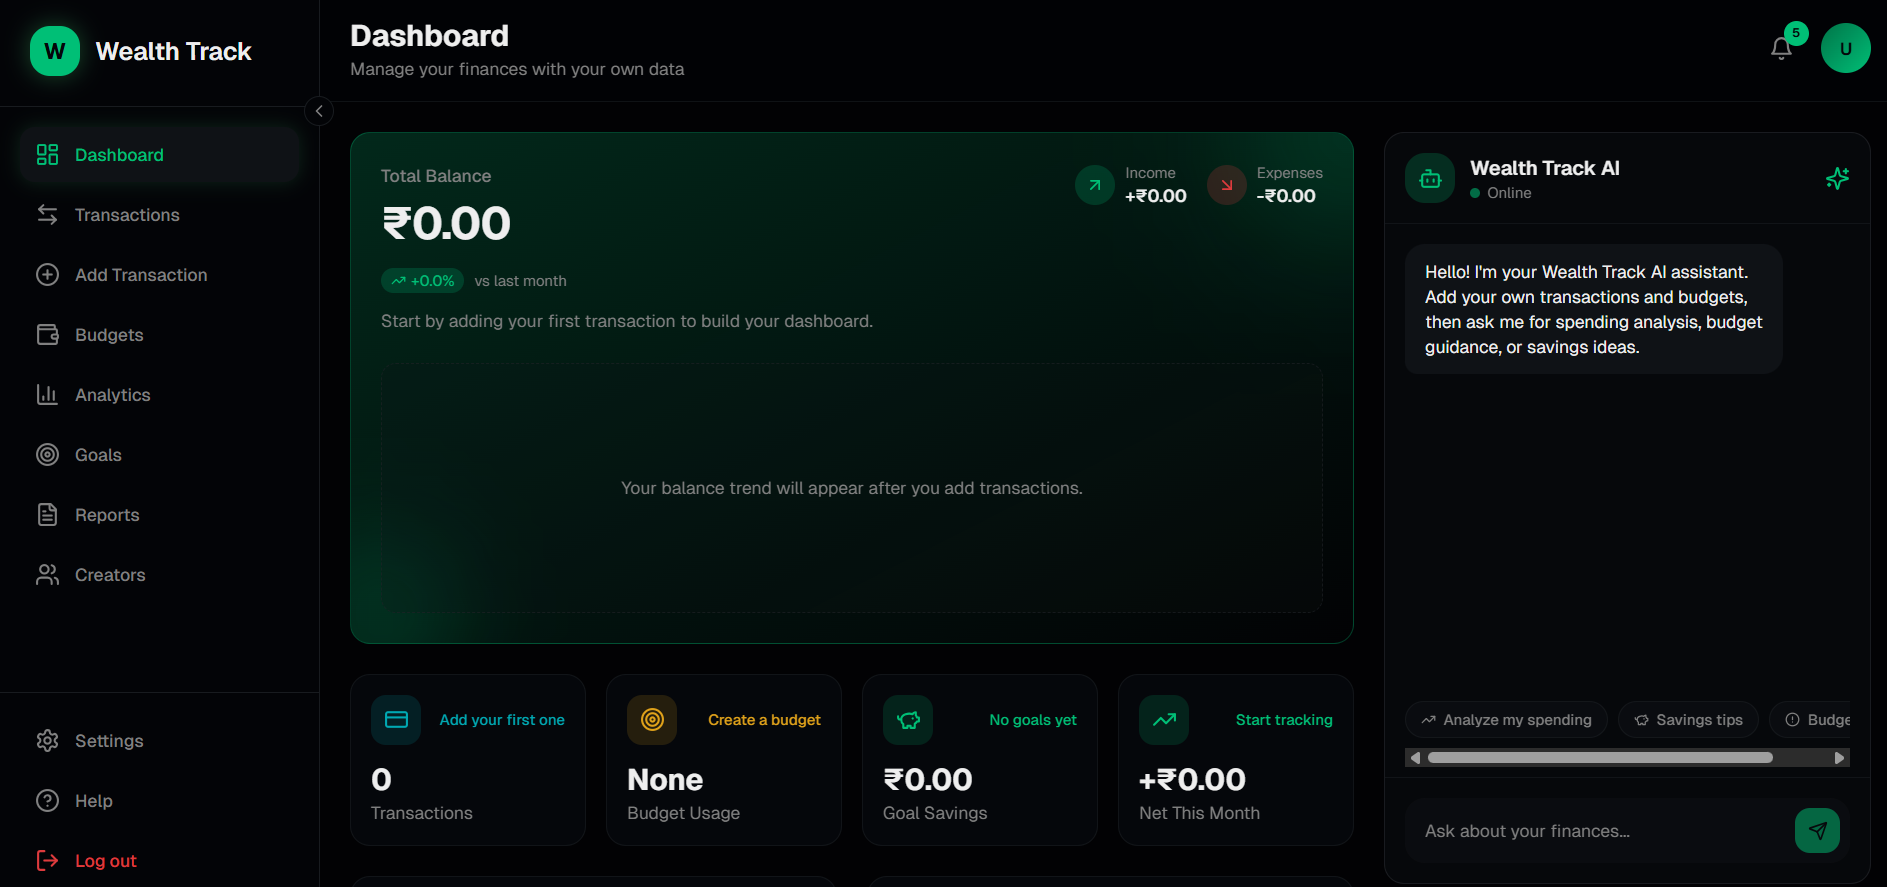1887x887 pixels.
Task: Click the Start tracking link
Action: click(1284, 719)
